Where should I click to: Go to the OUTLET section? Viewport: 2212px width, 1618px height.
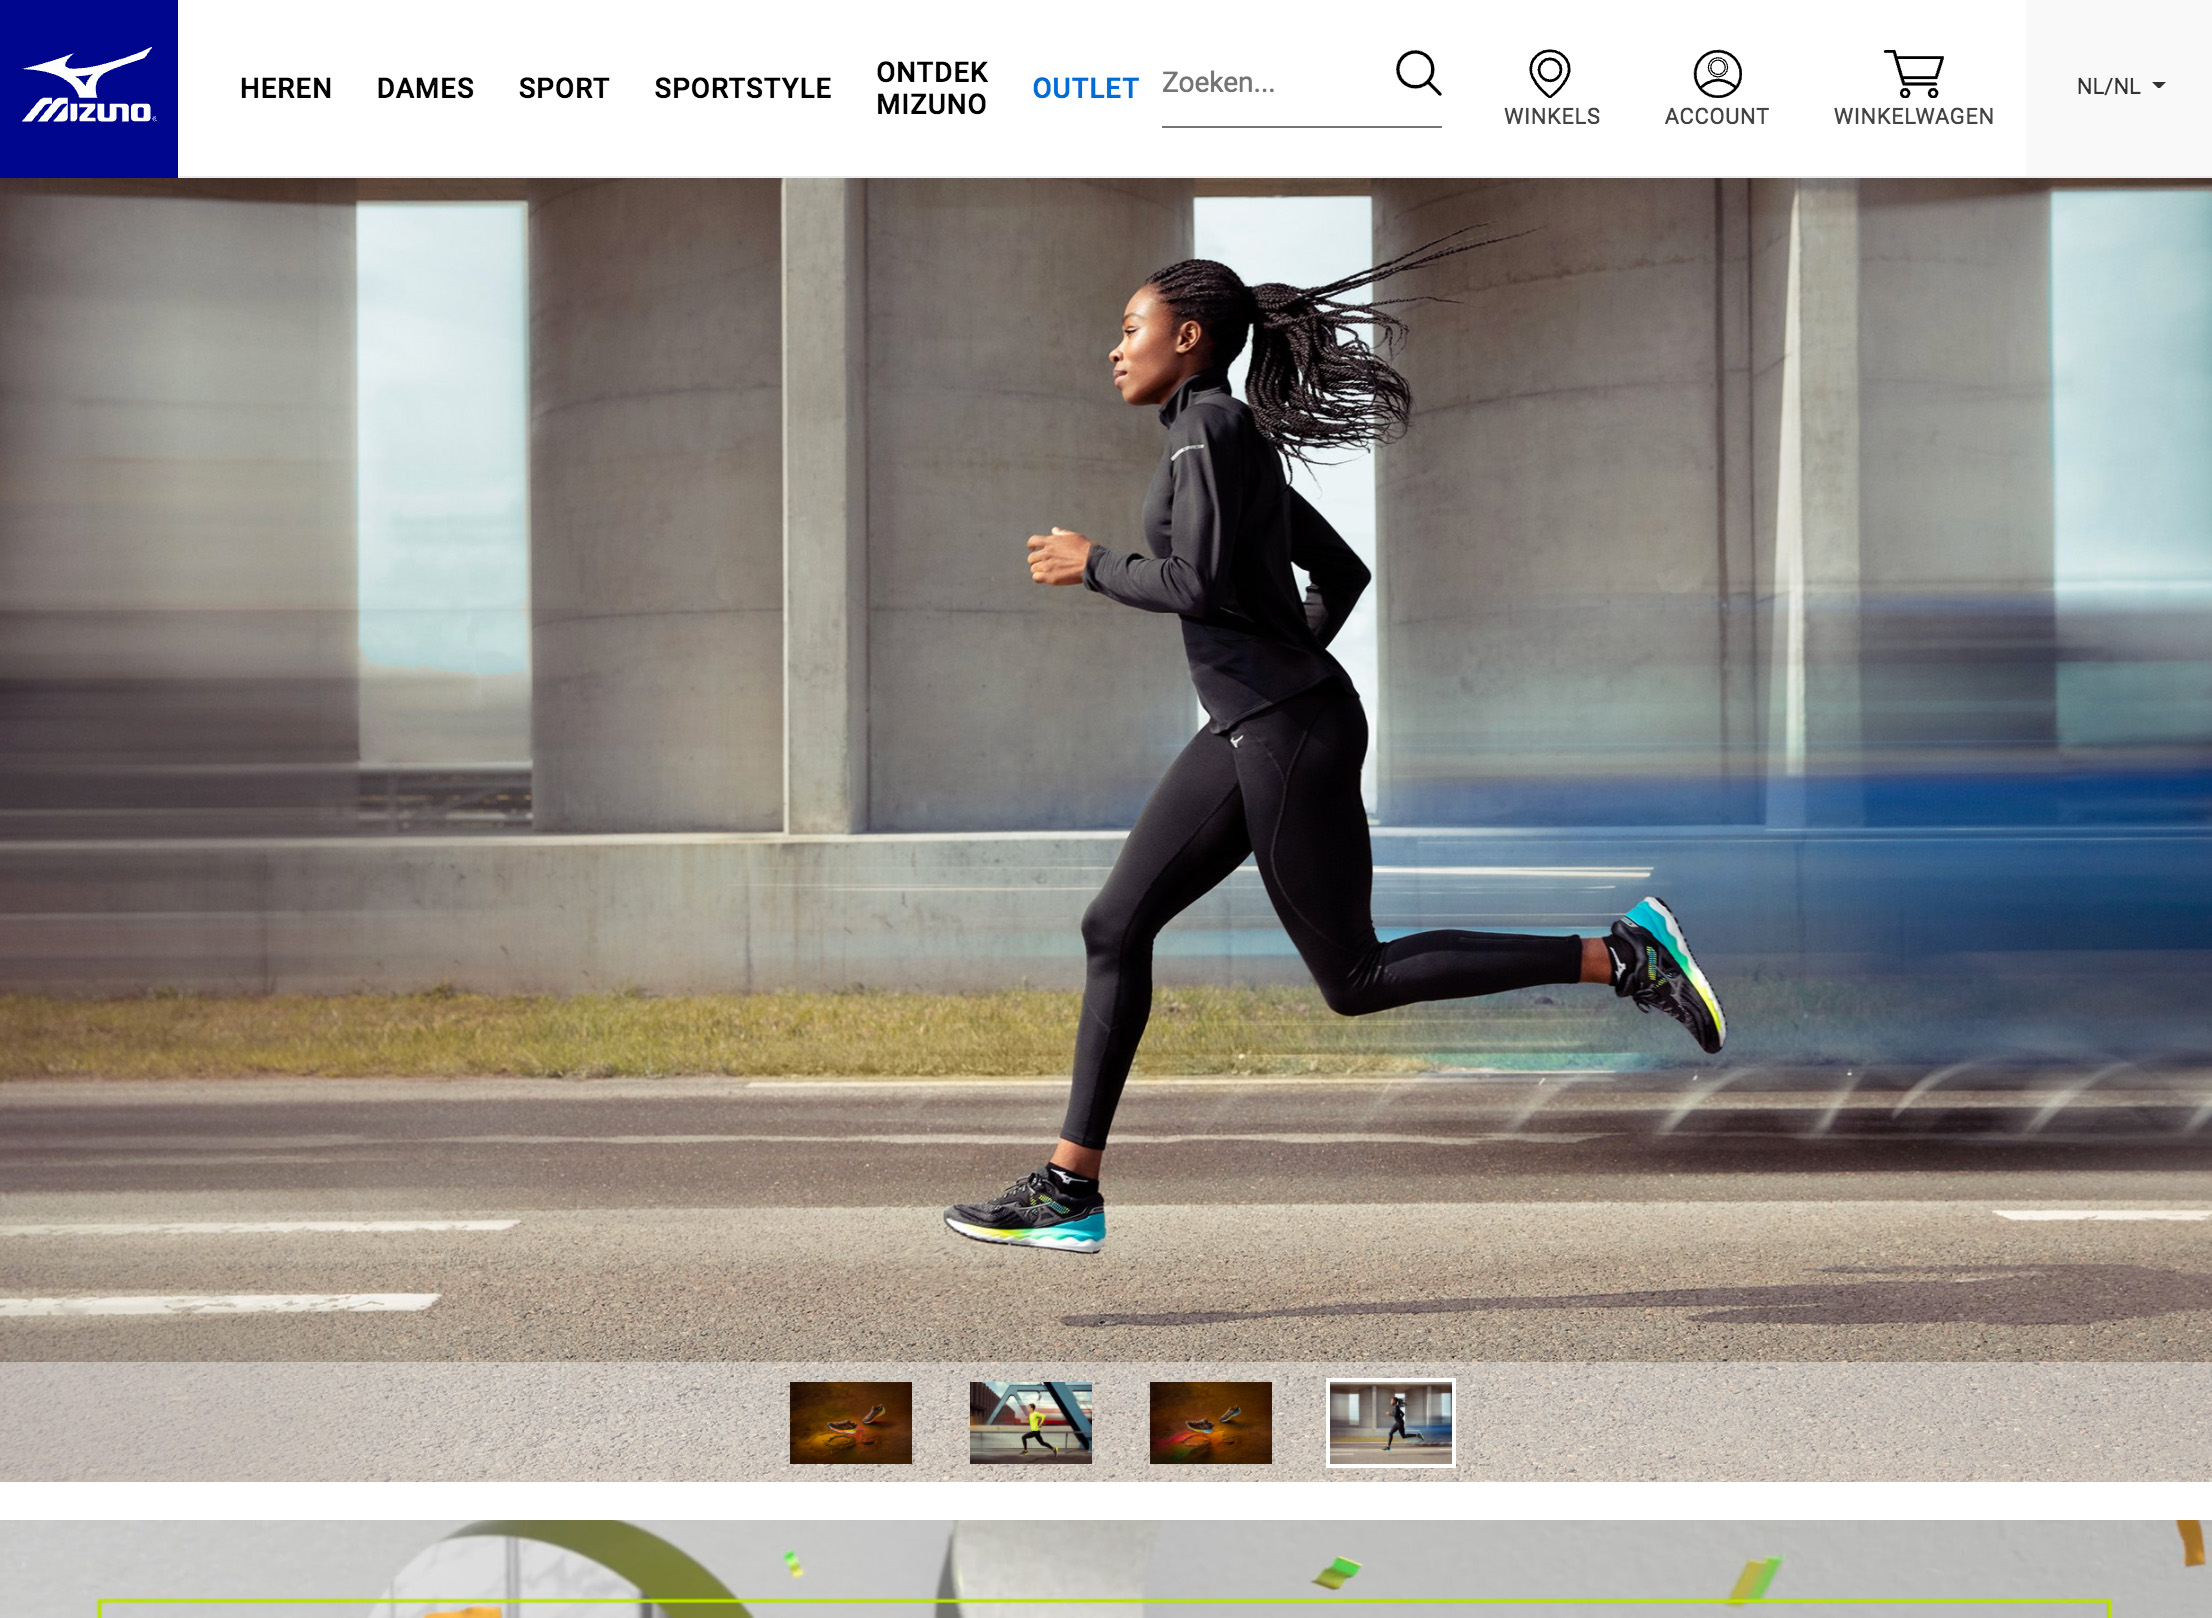1084,88
